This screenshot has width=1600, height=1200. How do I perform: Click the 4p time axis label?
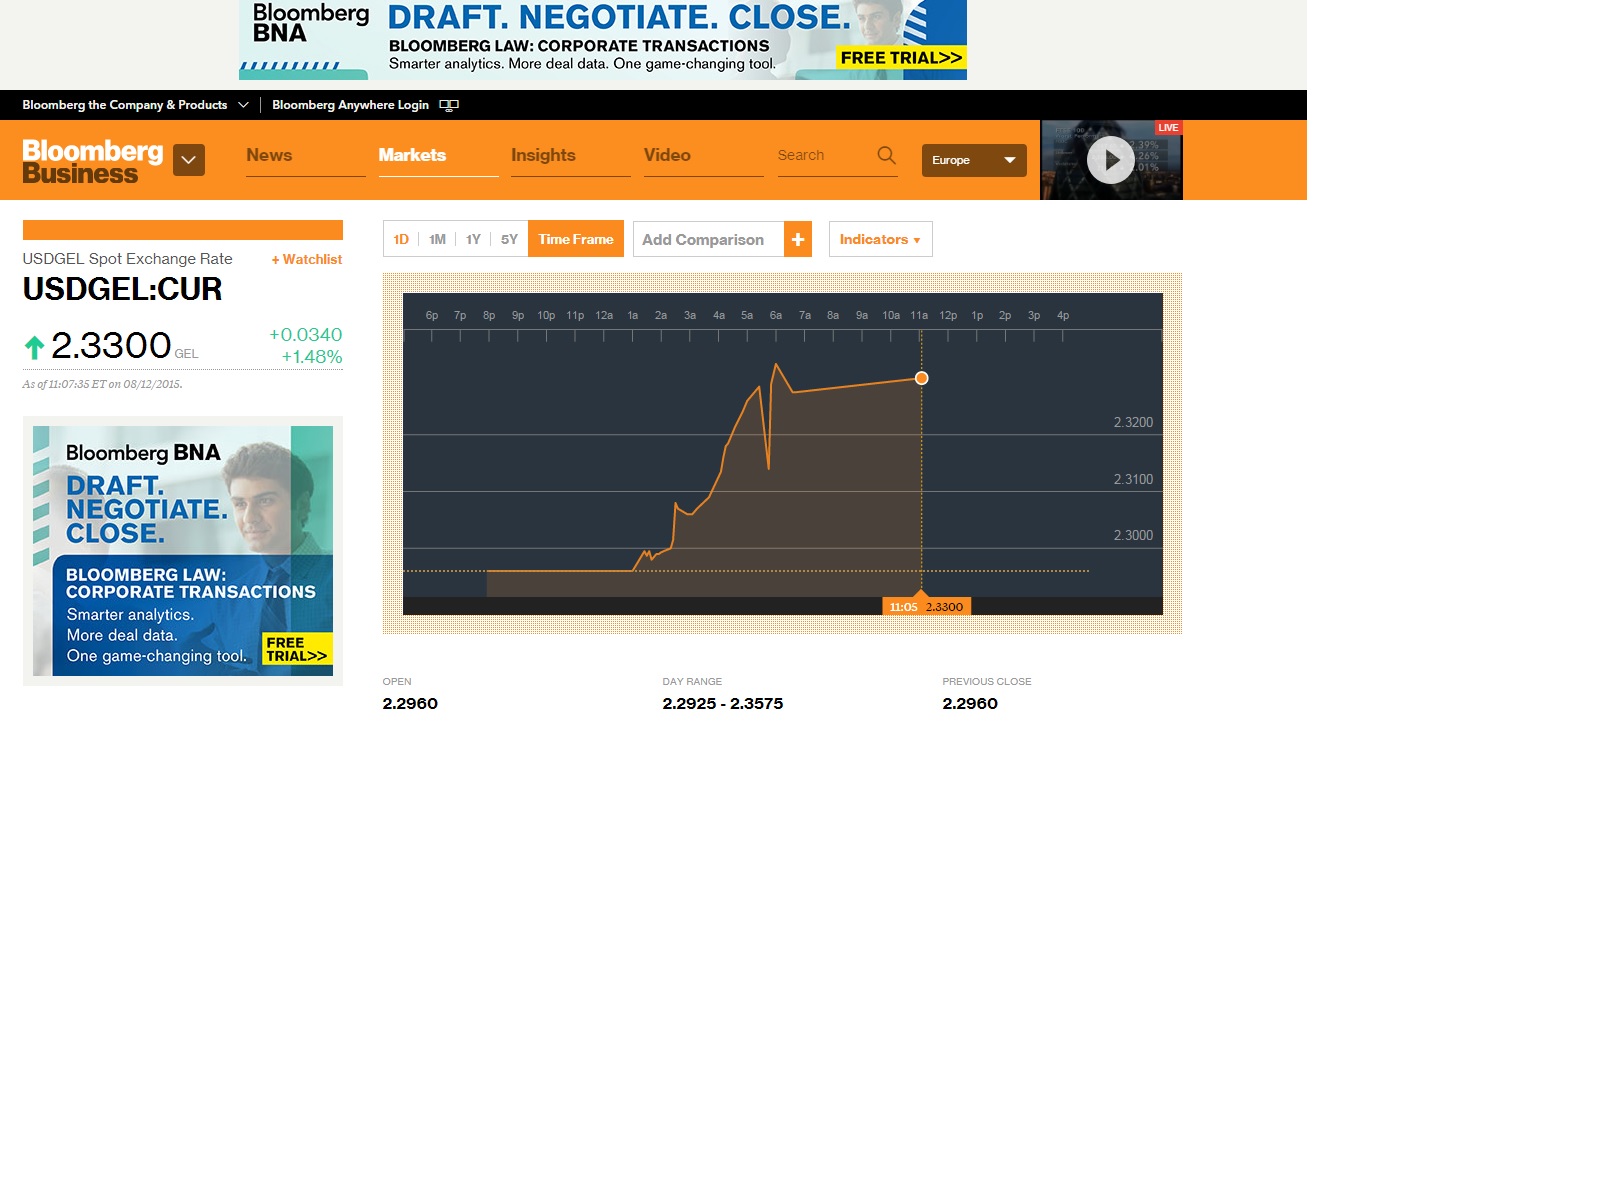[1063, 315]
